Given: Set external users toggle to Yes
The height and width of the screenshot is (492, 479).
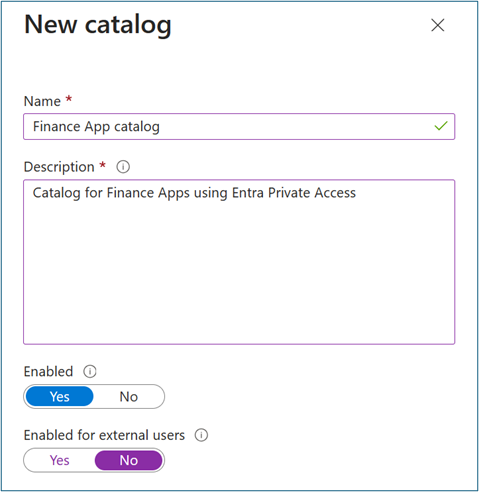Looking at the screenshot, I should [x=59, y=460].
